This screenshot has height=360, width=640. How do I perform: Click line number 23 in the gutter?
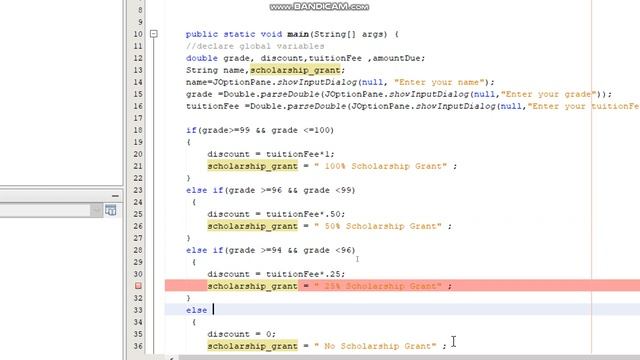click(x=138, y=190)
